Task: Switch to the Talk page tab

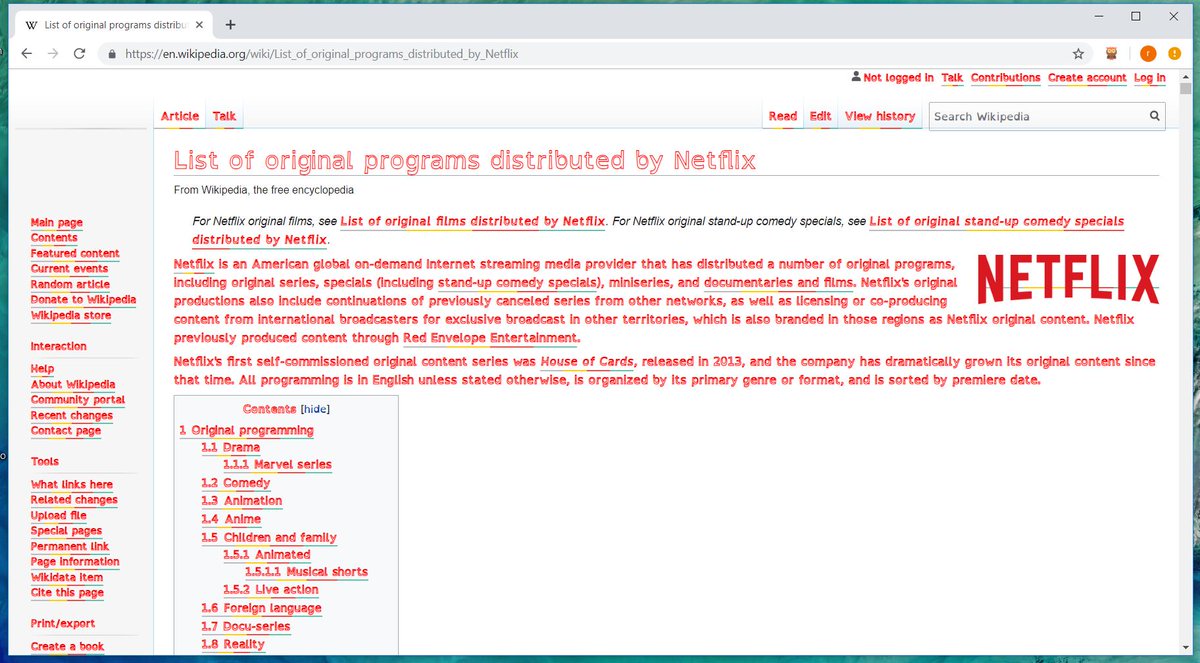Action: coord(225,116)
